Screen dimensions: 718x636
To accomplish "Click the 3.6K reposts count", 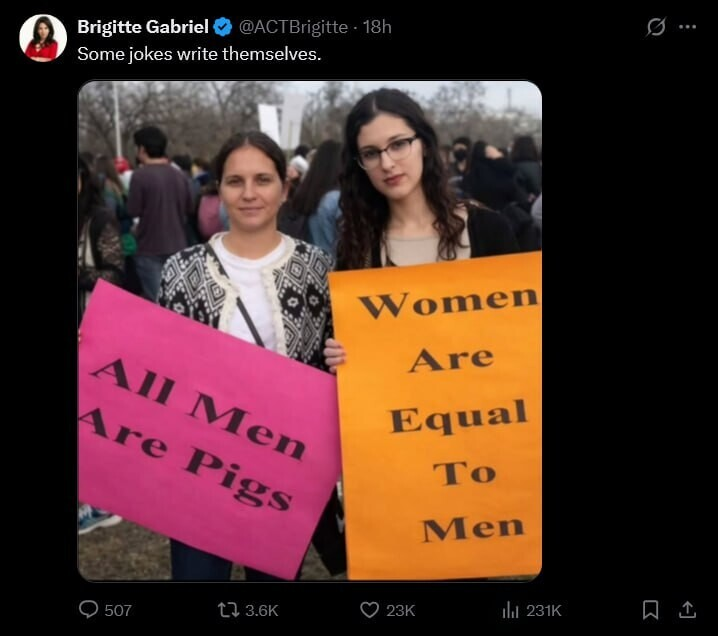I will point(261,610).
